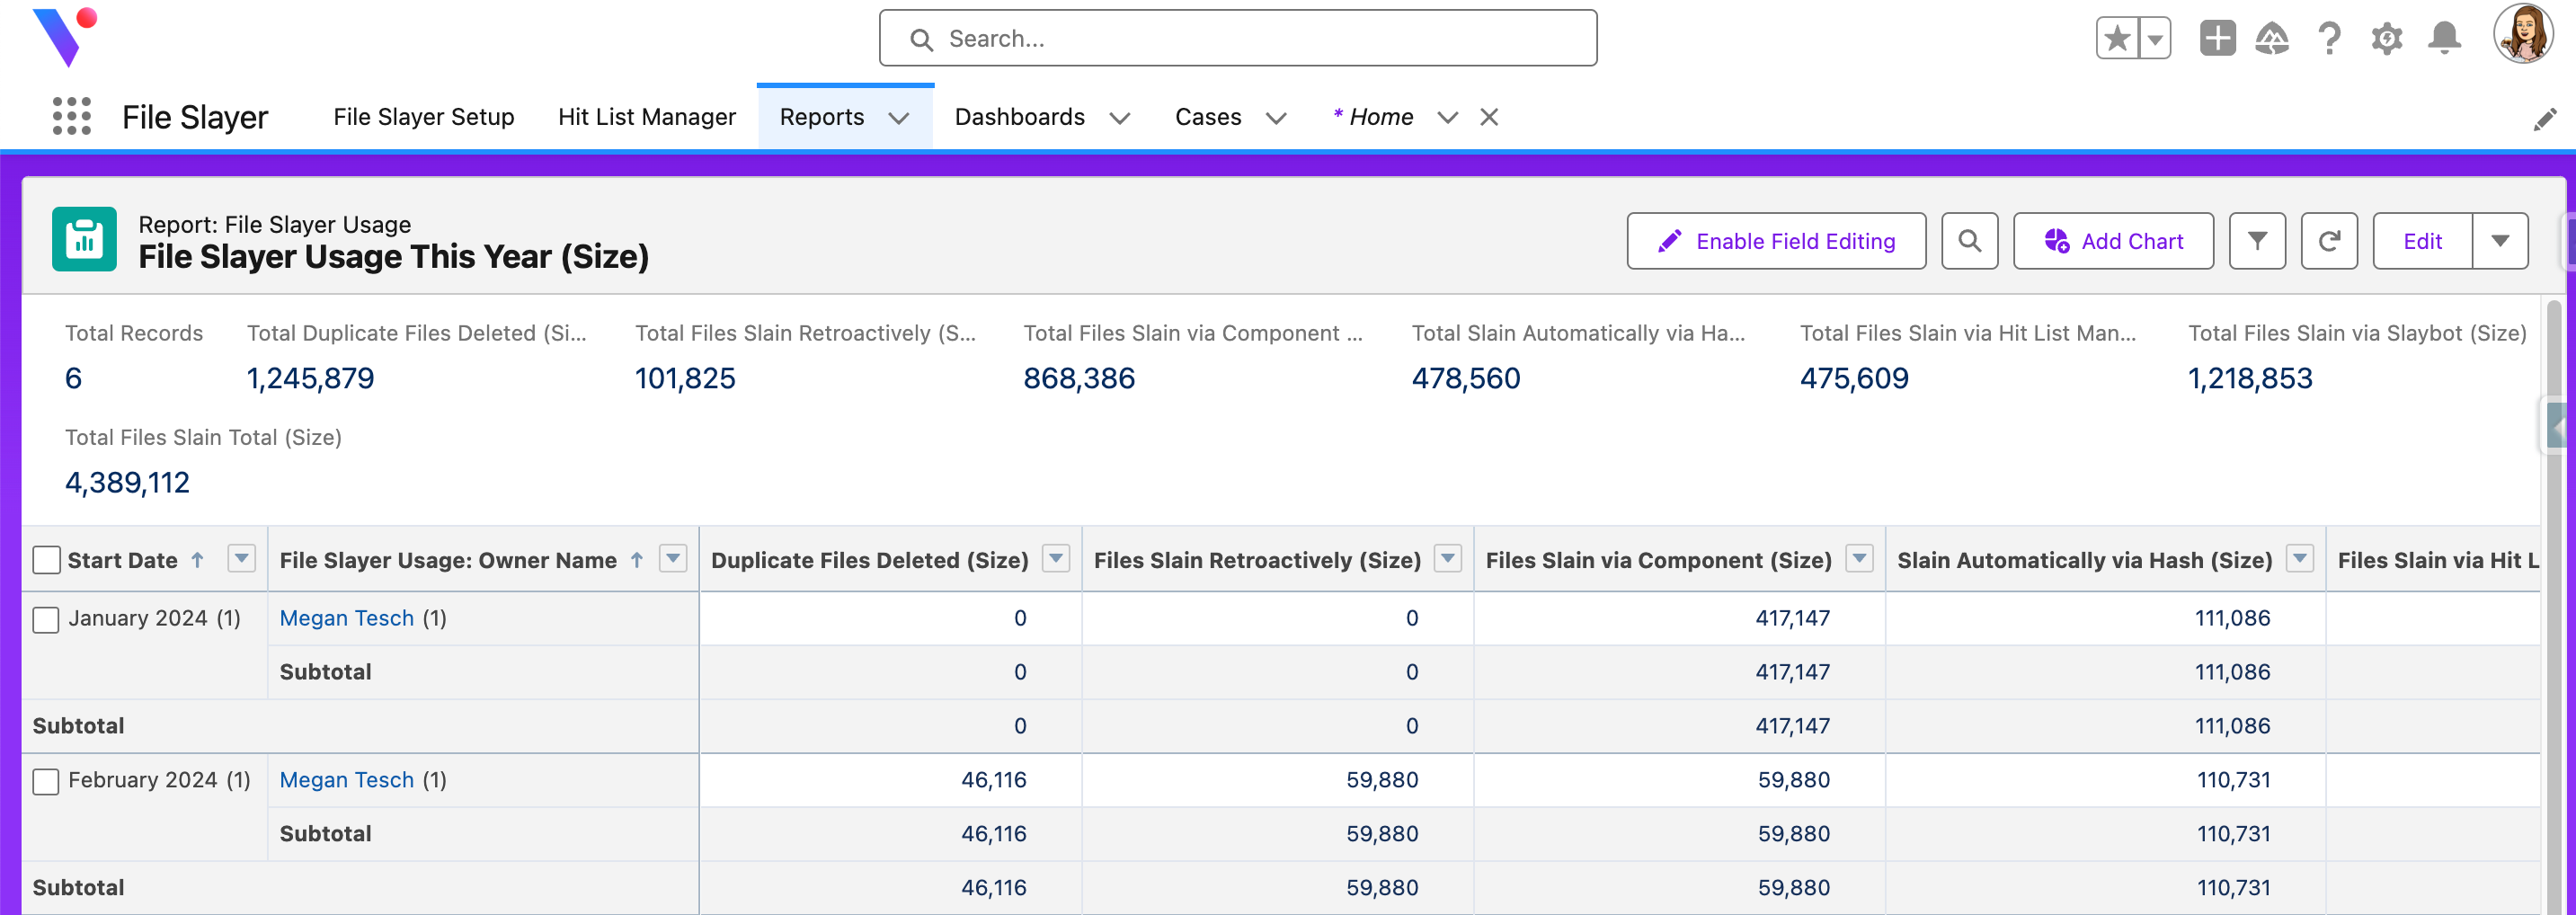The height and width of the screenshot is (915, 2576).
Task: Open the Help question mark icon
Action: (2329, 39)
